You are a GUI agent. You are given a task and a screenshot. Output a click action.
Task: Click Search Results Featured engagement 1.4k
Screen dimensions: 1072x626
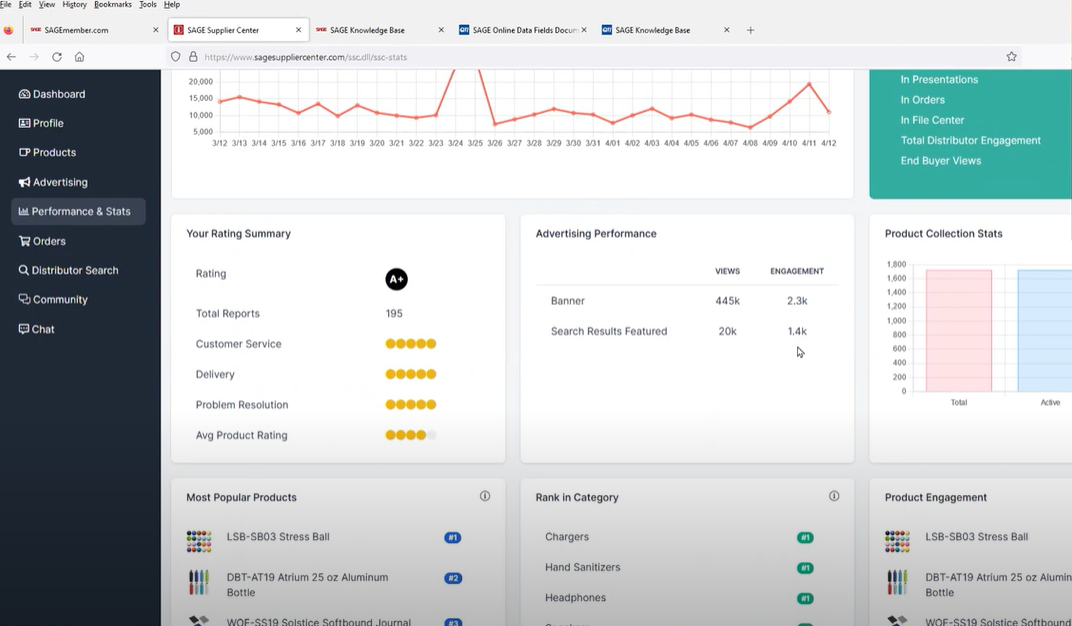(x=797, y=331)
